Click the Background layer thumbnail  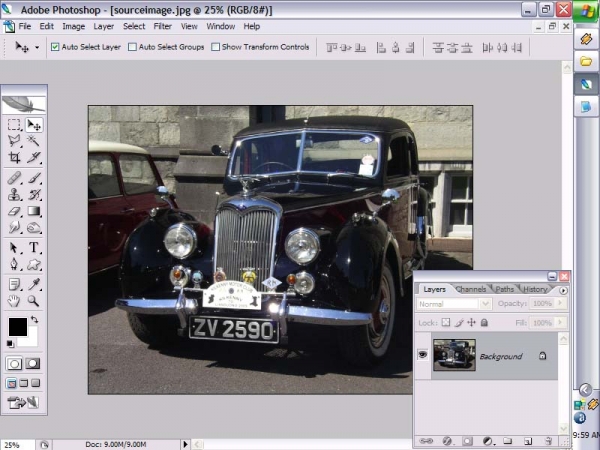(454, 355)
